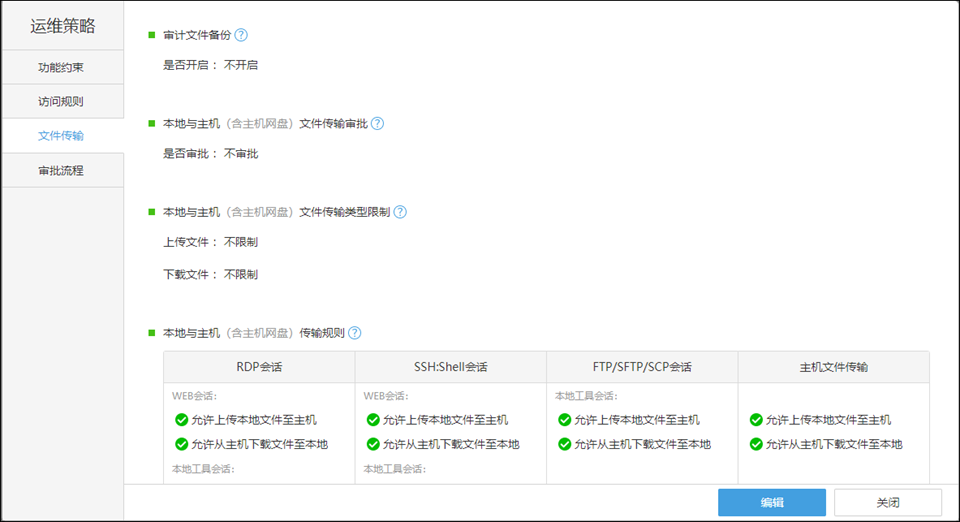960x522 pixels.
Task: Click FTP/SFTP/SCP会话 green check for 允许上传本地文件至主机
Action: pos(565,420)
